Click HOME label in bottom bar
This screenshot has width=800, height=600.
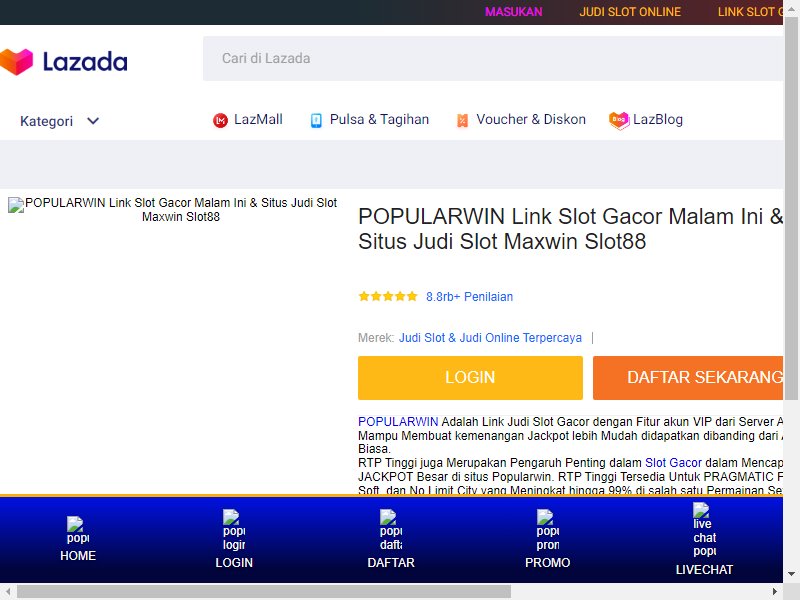pos(78,556)
